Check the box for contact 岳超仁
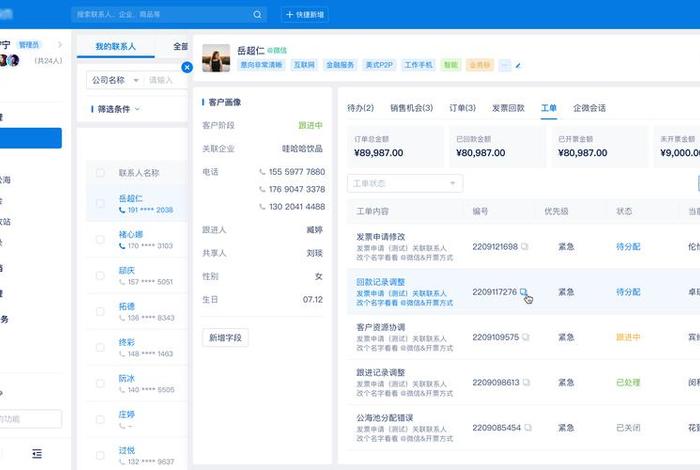The width and height of the screenshot is (700, 470). pos(100,204)
